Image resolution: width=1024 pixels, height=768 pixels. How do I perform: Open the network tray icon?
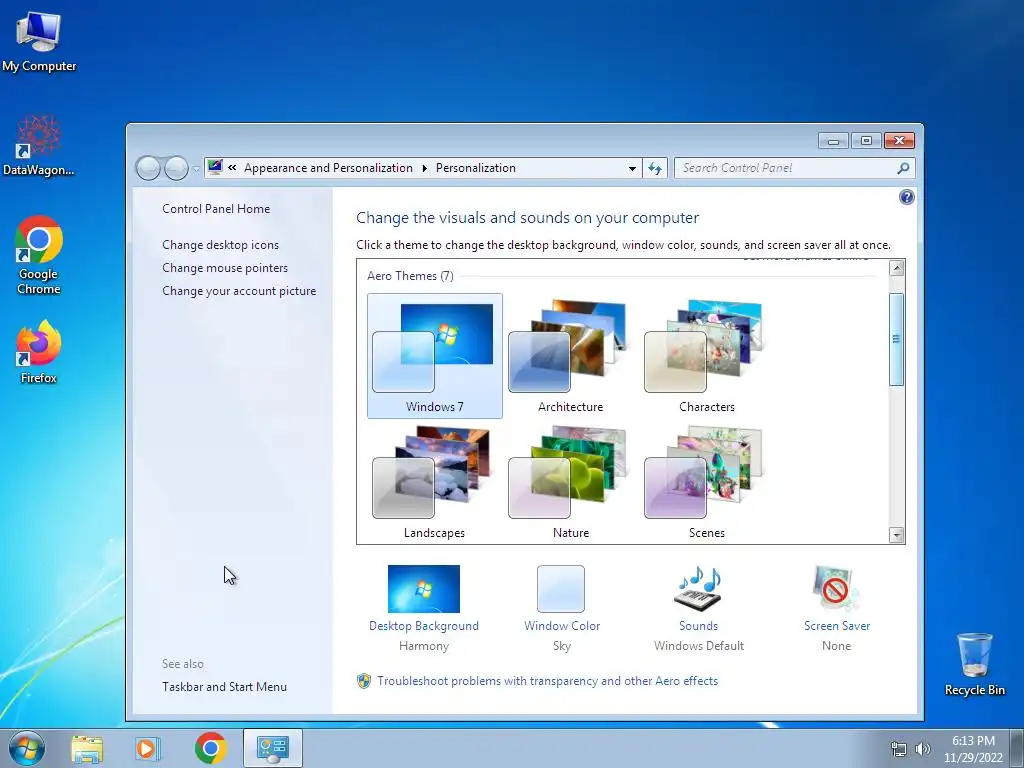tap(899, 749)
